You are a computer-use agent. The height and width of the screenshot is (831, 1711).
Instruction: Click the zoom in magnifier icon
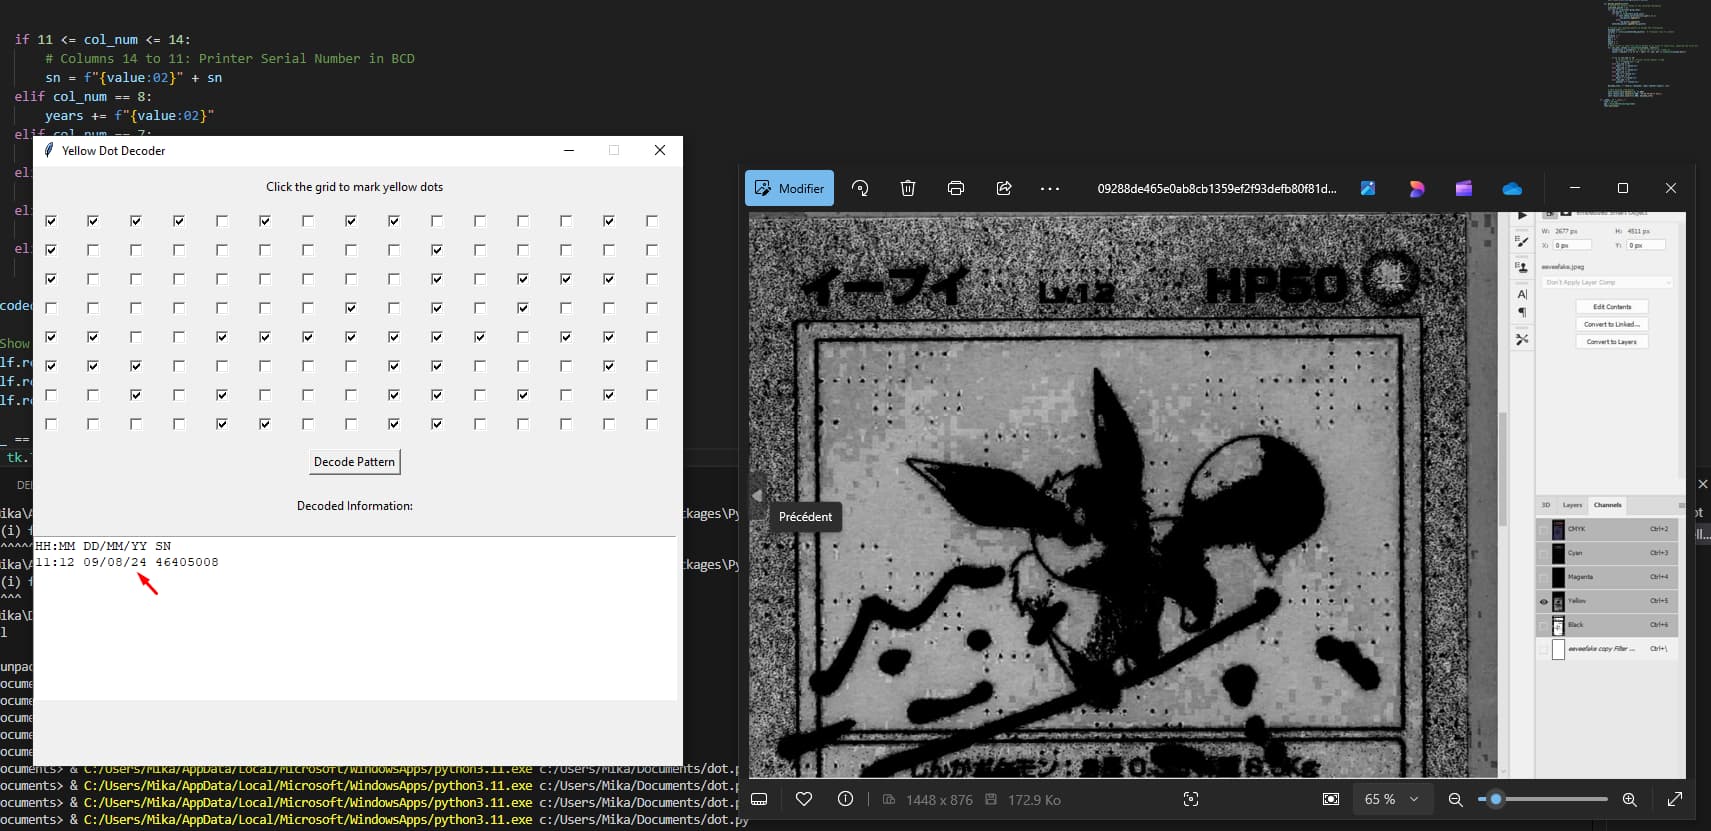coord(1629,799)
